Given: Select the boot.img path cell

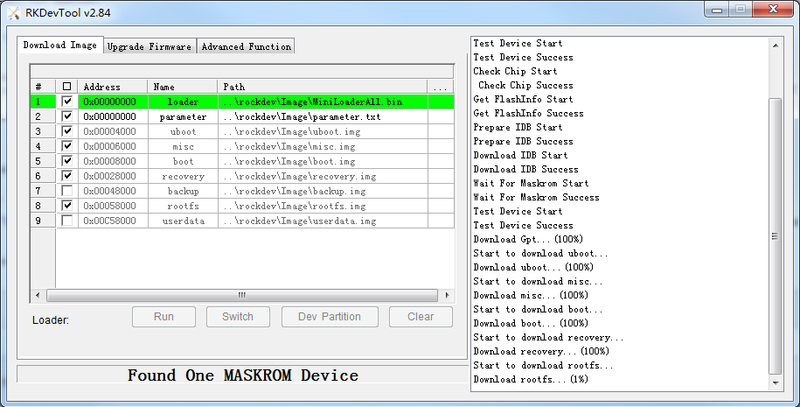Looking at the screenshot, I should (323, 161).
